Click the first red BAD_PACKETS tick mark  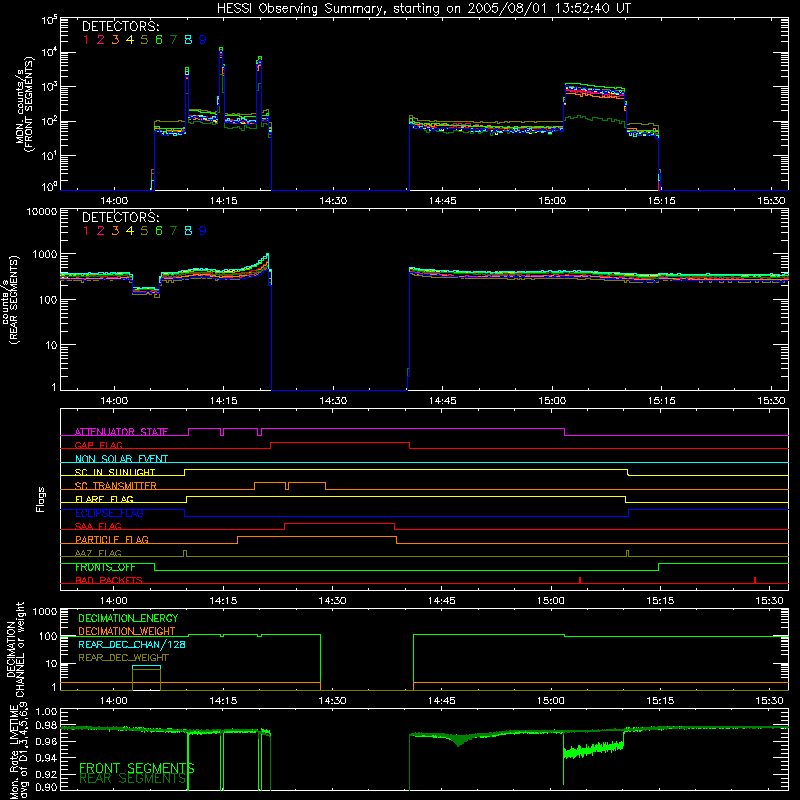[x=580, y=580]
